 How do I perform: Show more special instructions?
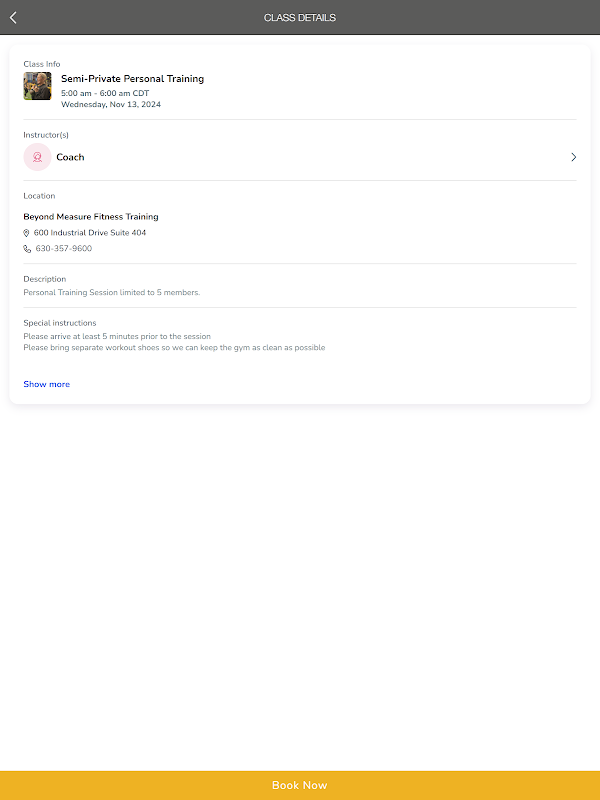47,384
